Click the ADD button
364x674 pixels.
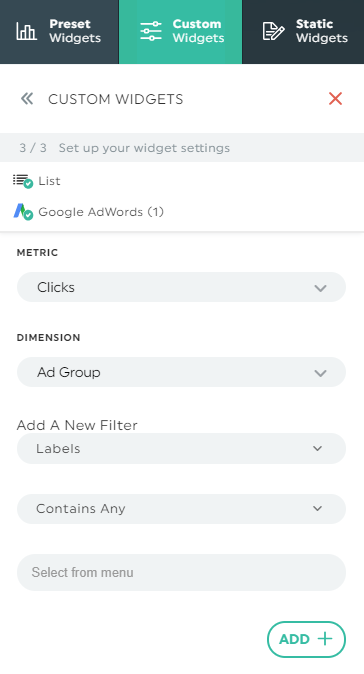point(306,639)
